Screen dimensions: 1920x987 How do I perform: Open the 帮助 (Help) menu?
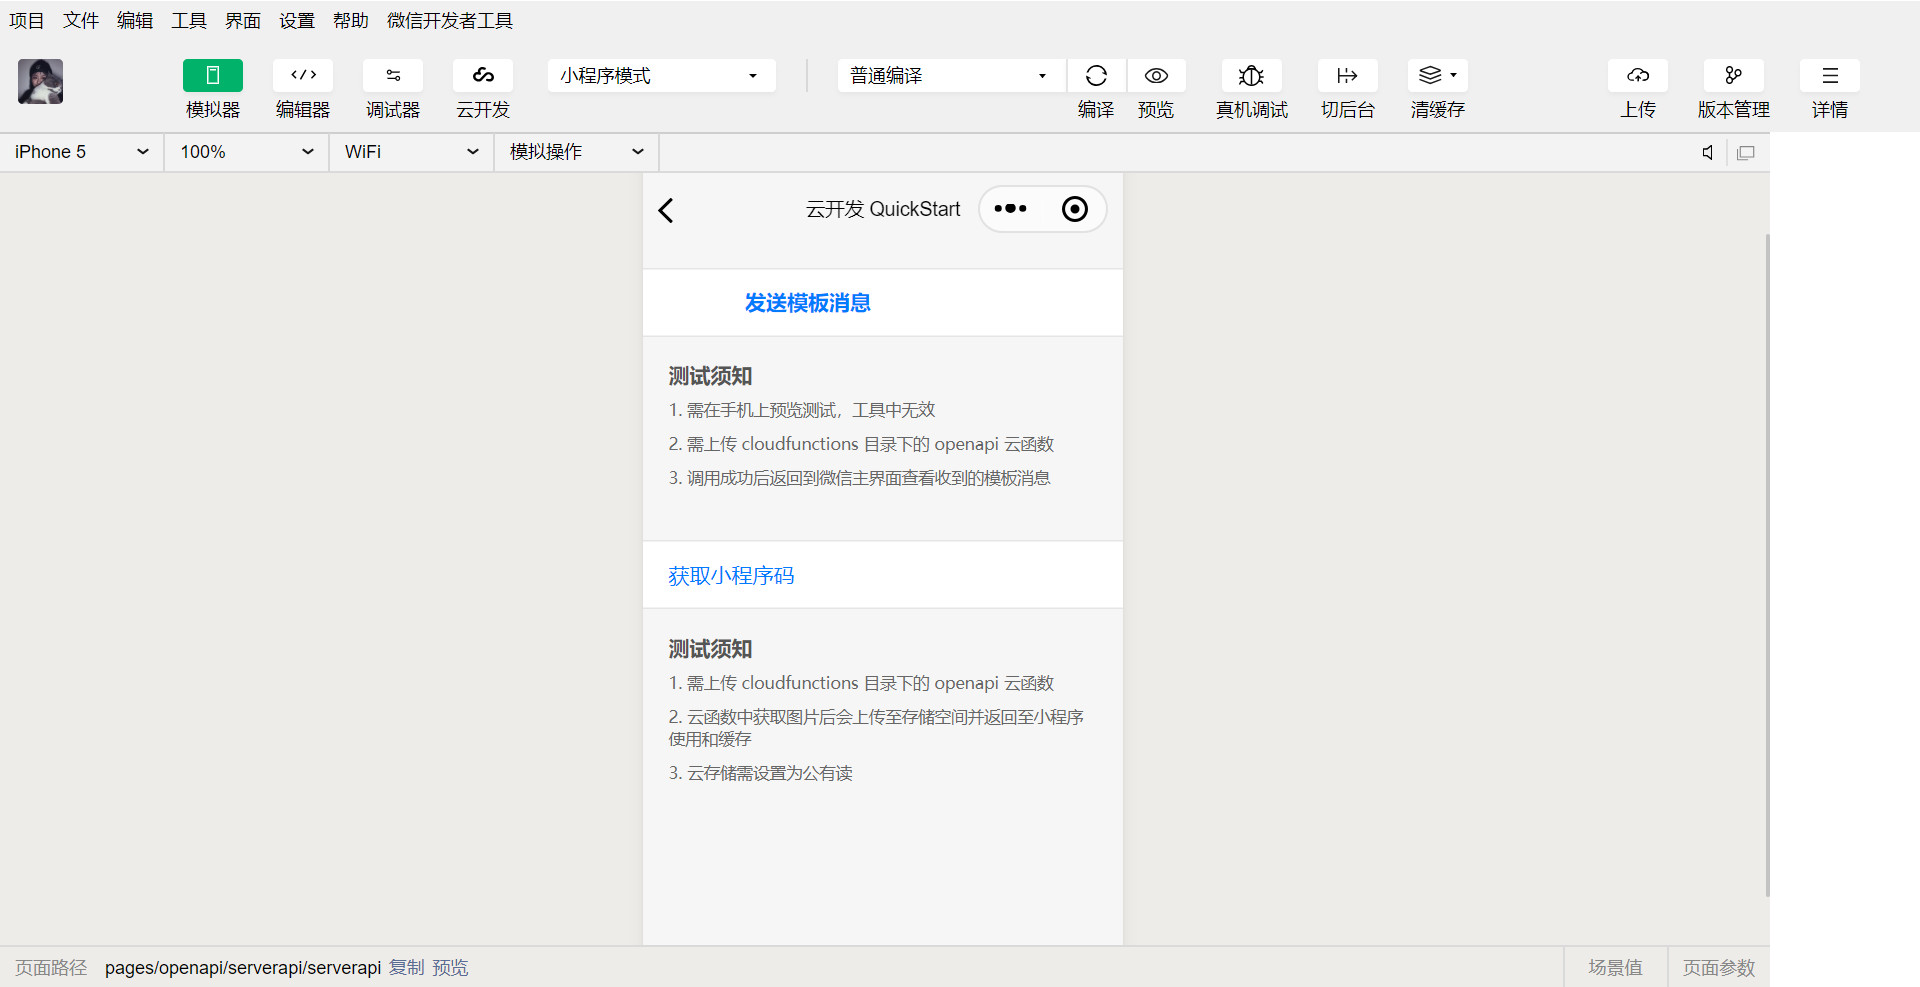point(351,21)
